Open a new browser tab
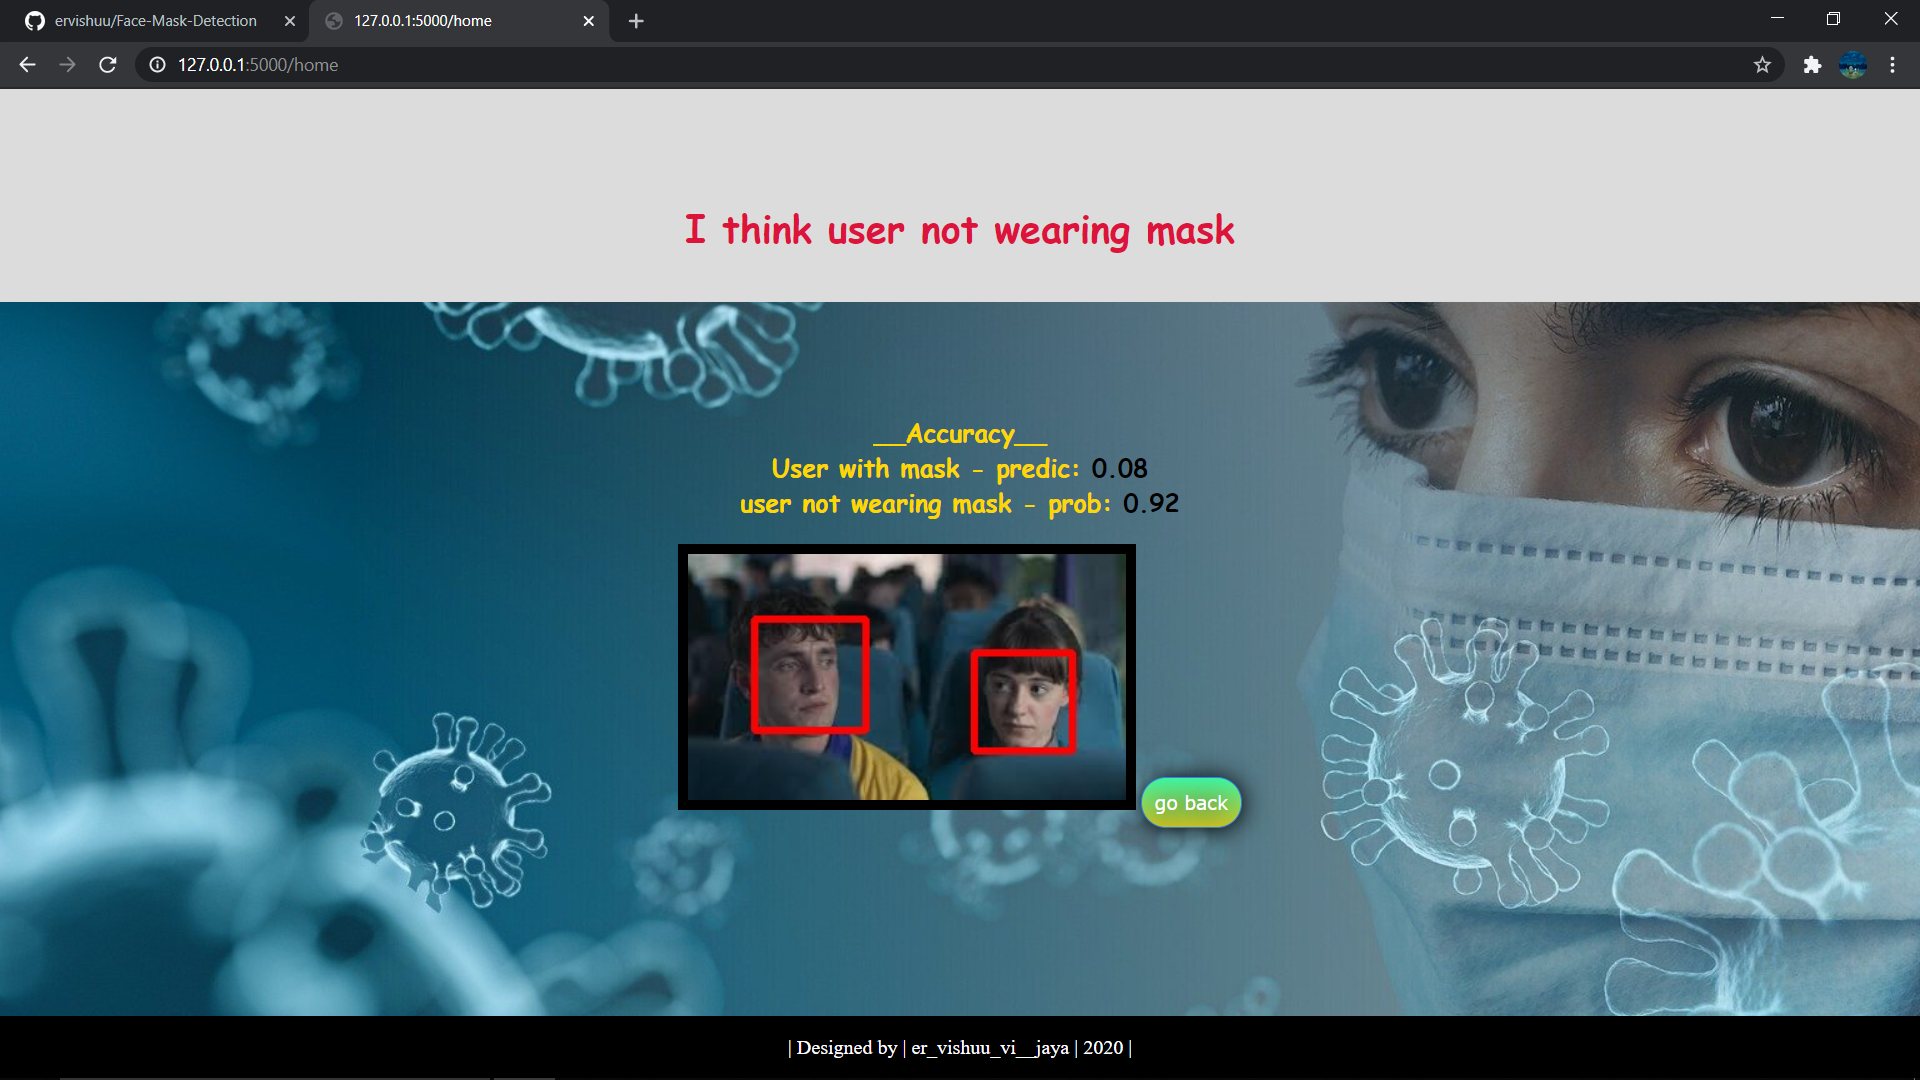Image resolution: width=1920 pixels, height=1080 pixels. [636, 20]
